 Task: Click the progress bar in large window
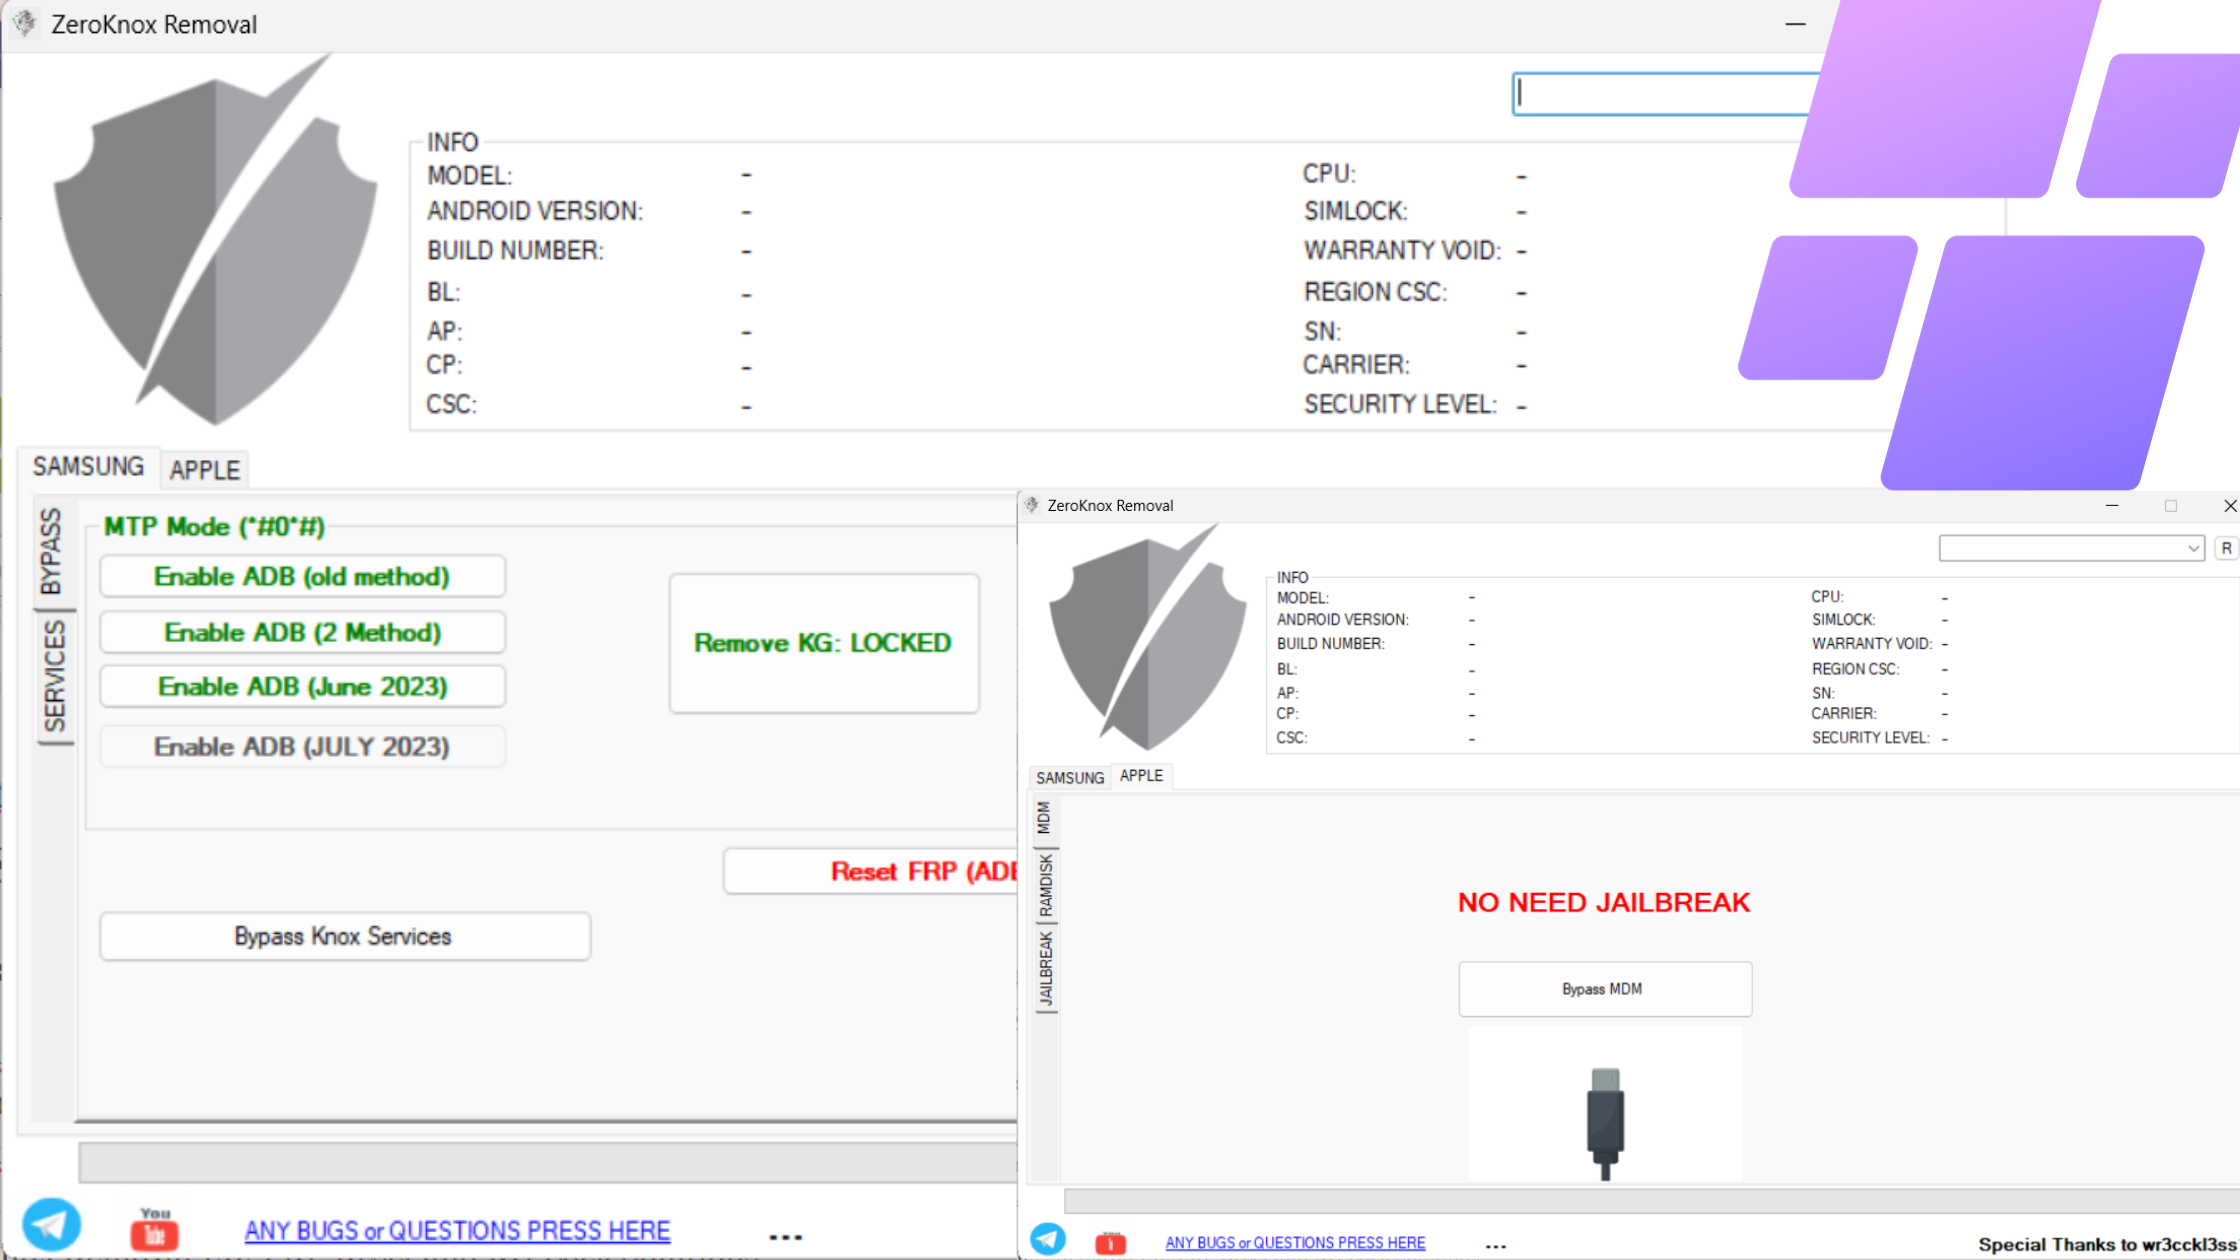point(548,1163)
